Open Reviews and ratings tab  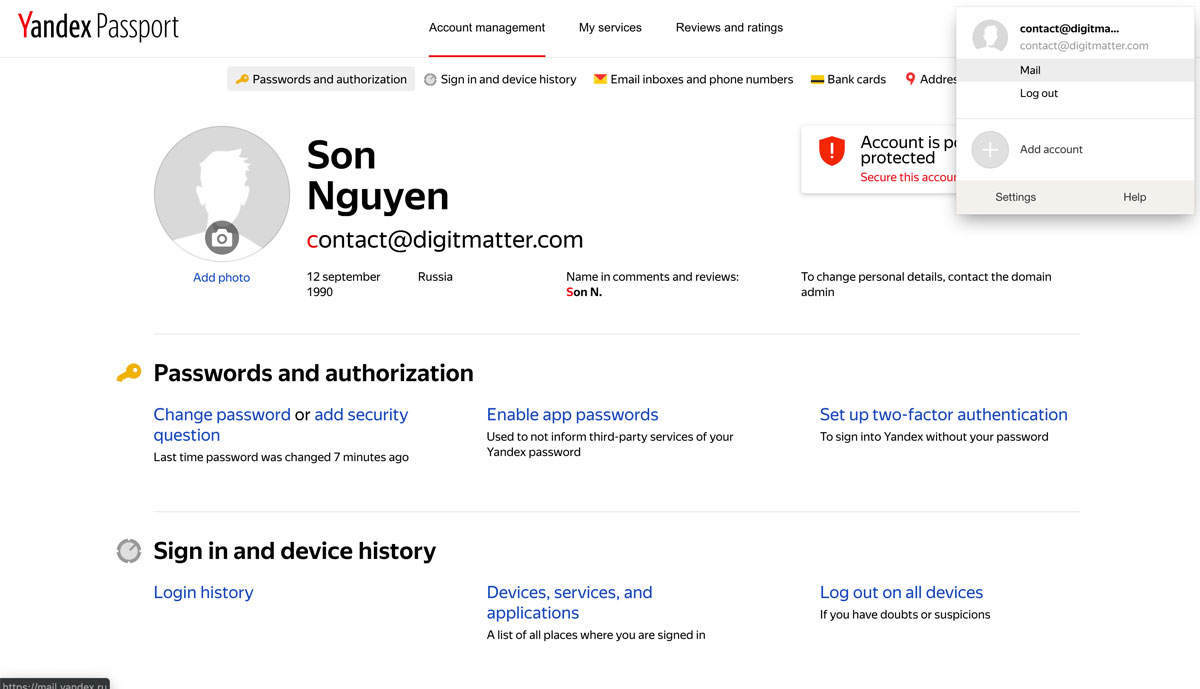pos(729,28)
